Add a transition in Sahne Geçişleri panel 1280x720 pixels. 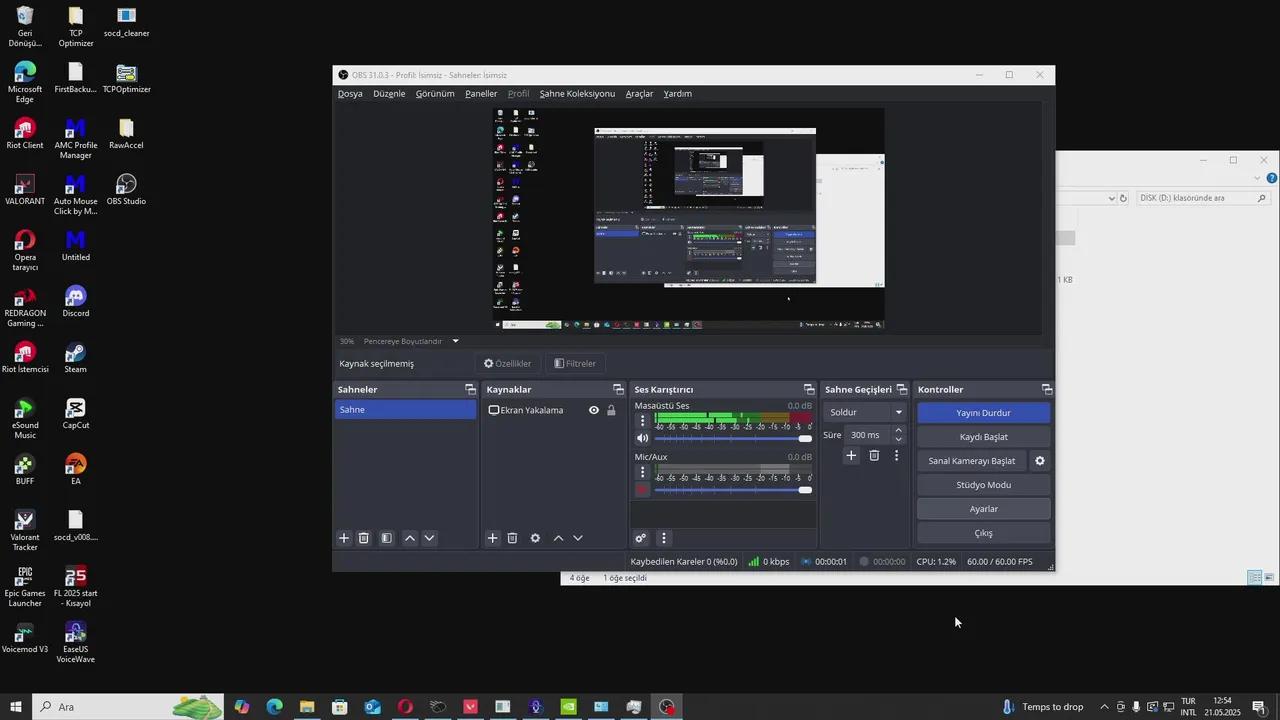pyautogui.click(x=850, y=455)
